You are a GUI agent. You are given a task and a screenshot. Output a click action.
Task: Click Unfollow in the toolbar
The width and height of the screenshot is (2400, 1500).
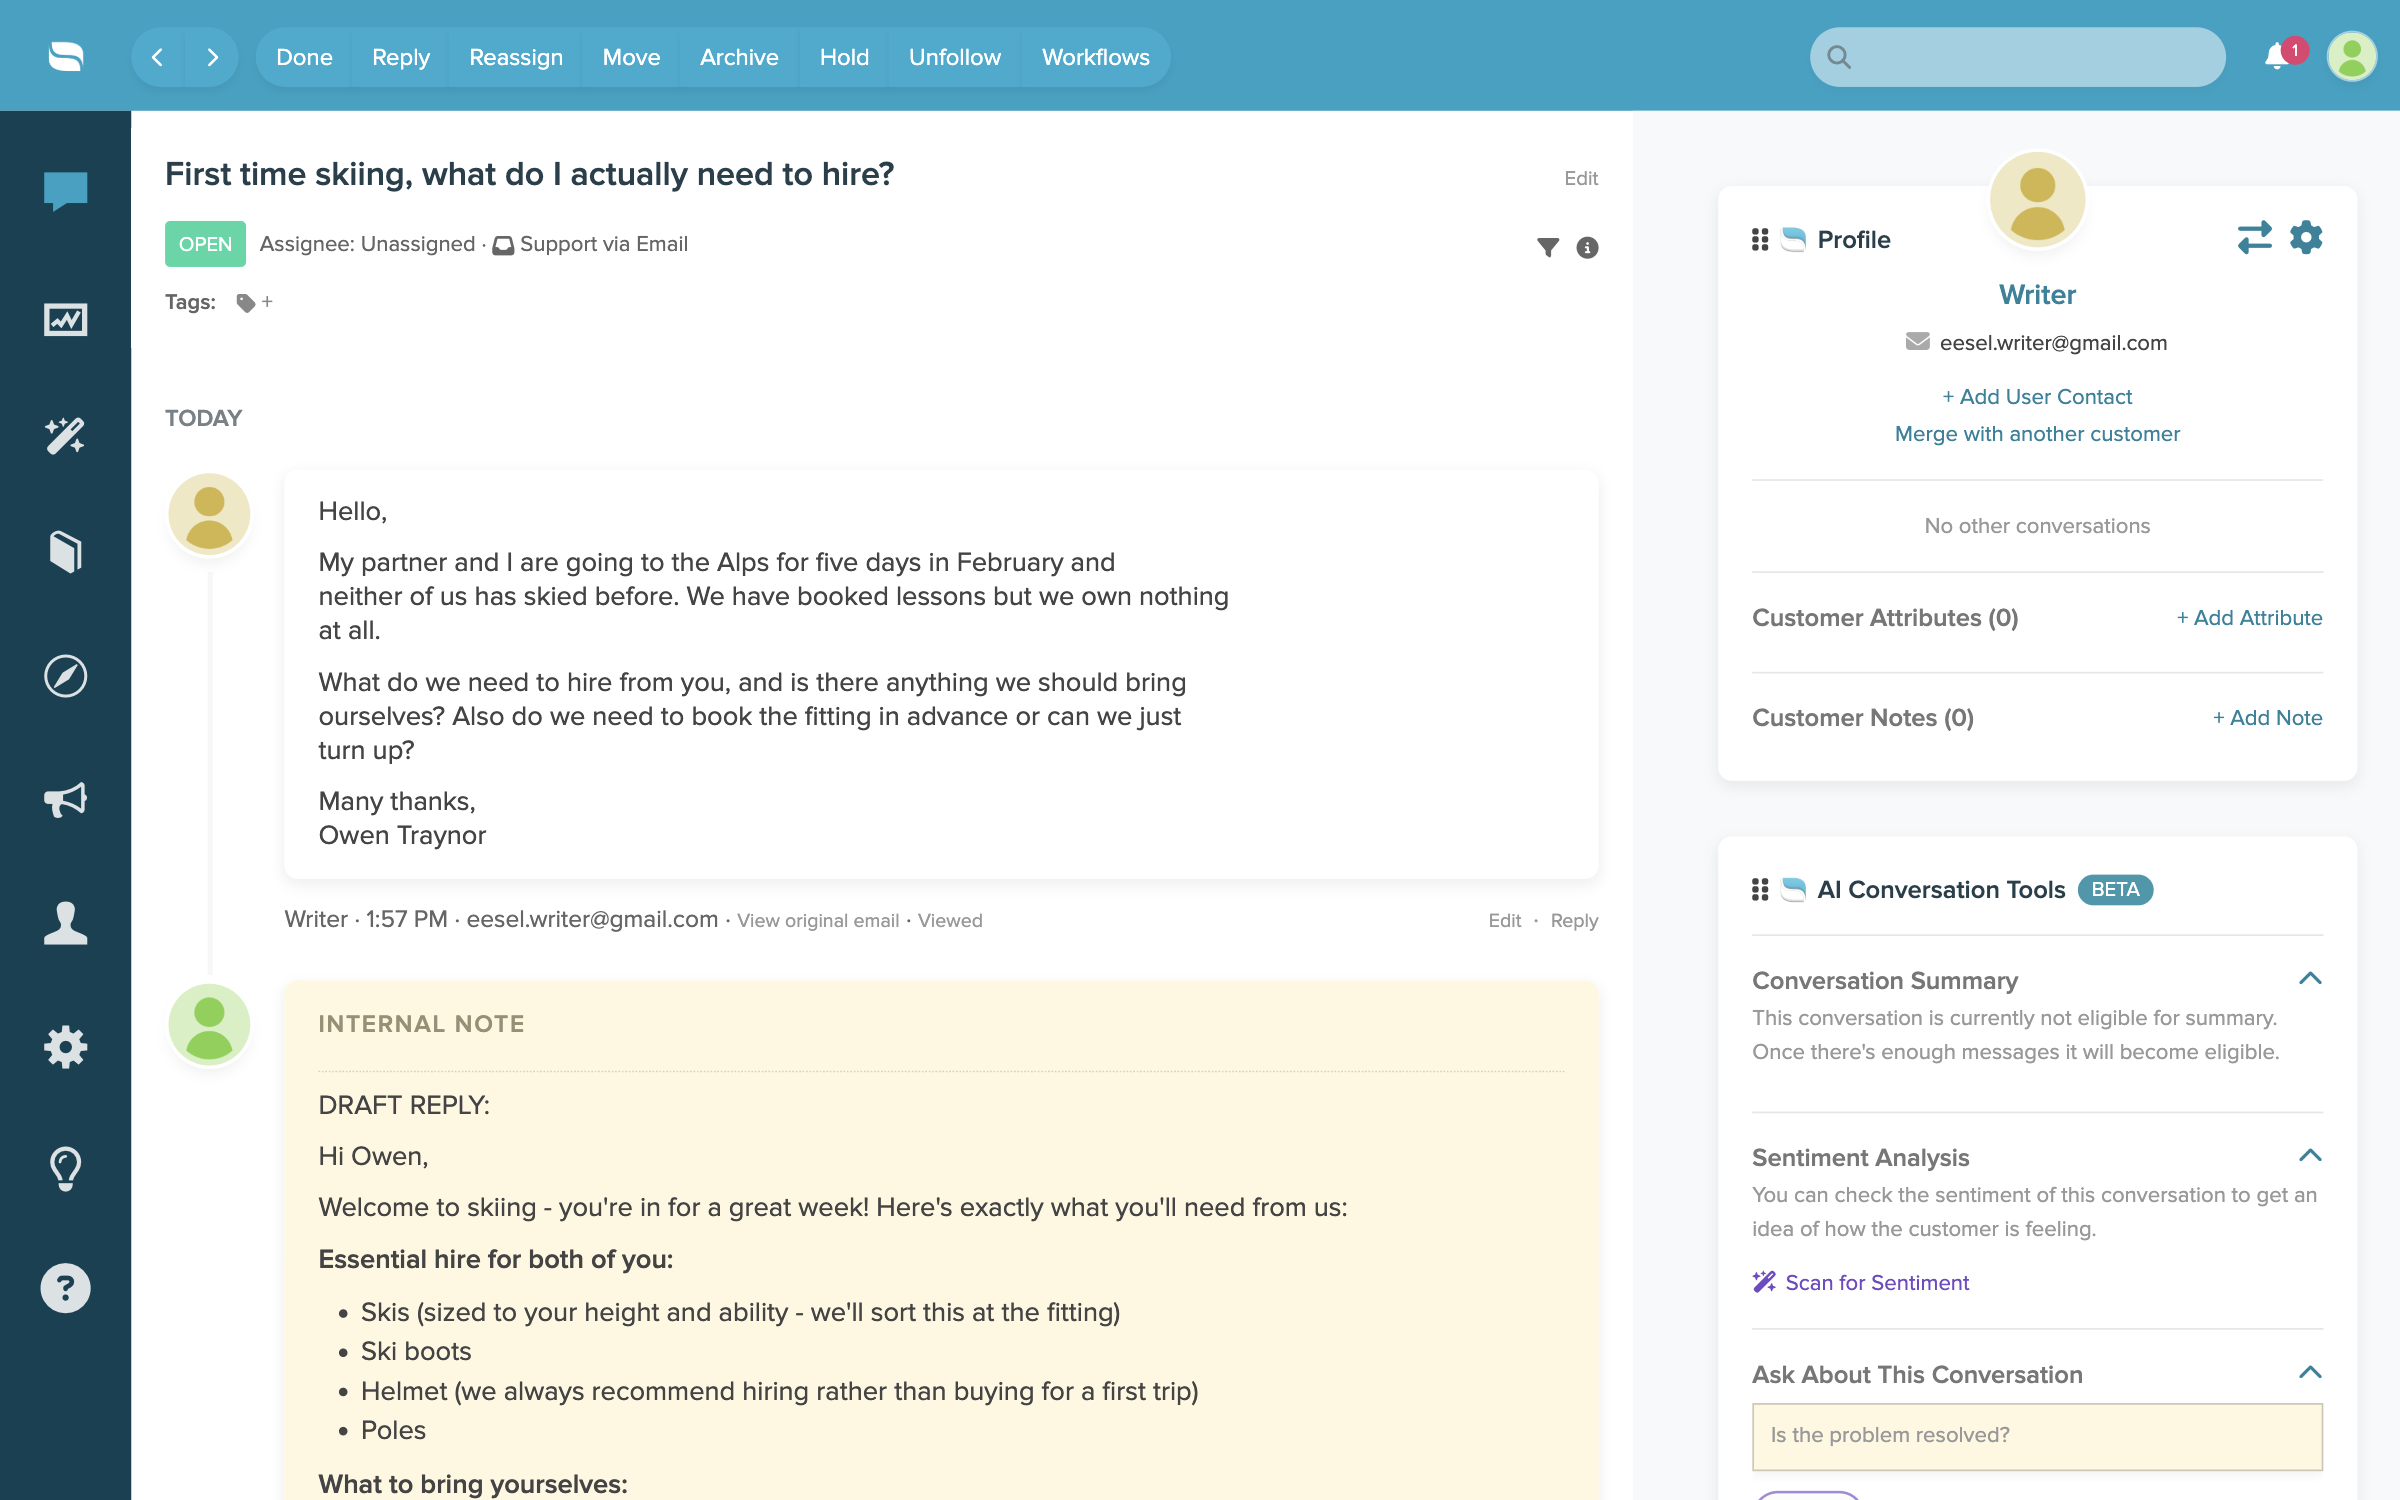(x=955, y=57)
